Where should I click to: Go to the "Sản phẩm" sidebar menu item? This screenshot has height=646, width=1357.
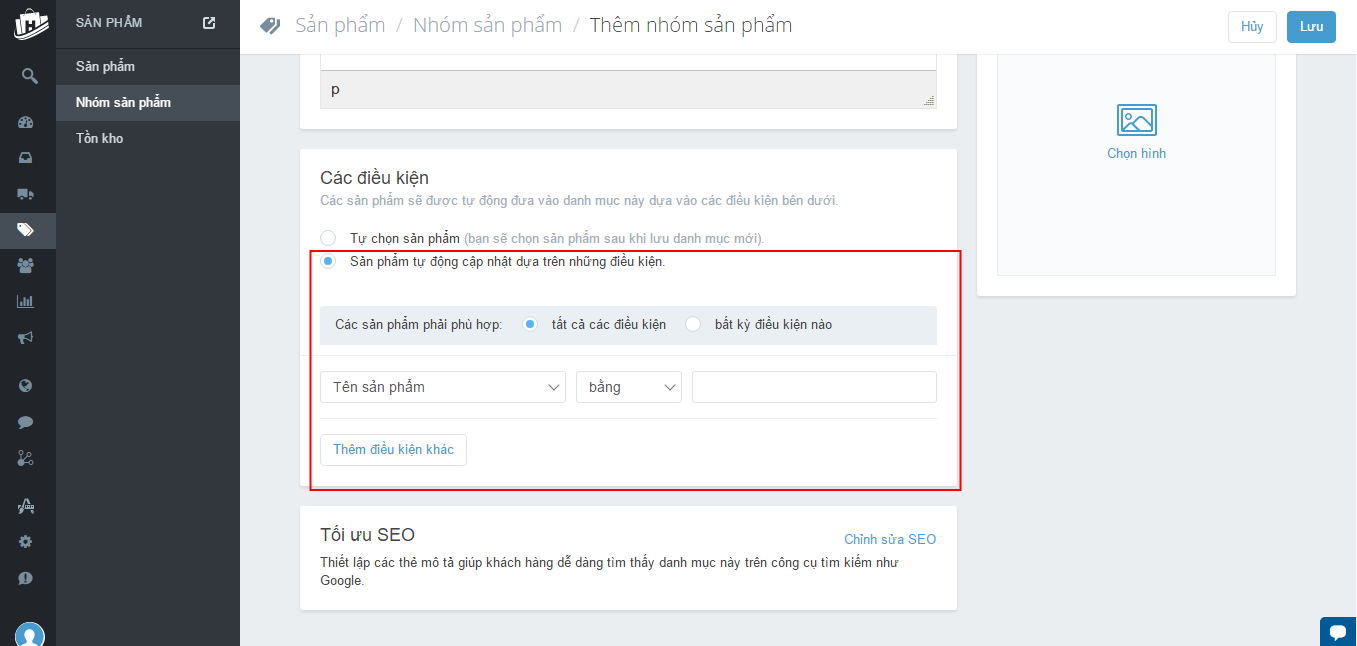point(105,66)
